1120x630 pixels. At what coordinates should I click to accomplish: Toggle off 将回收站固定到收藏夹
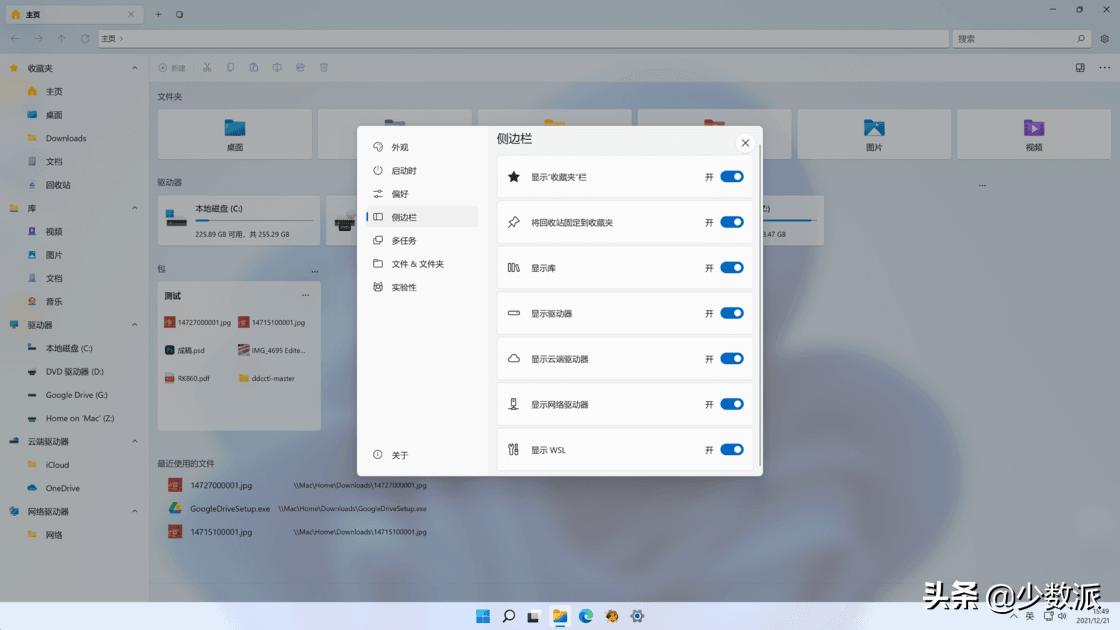(729, 222)
